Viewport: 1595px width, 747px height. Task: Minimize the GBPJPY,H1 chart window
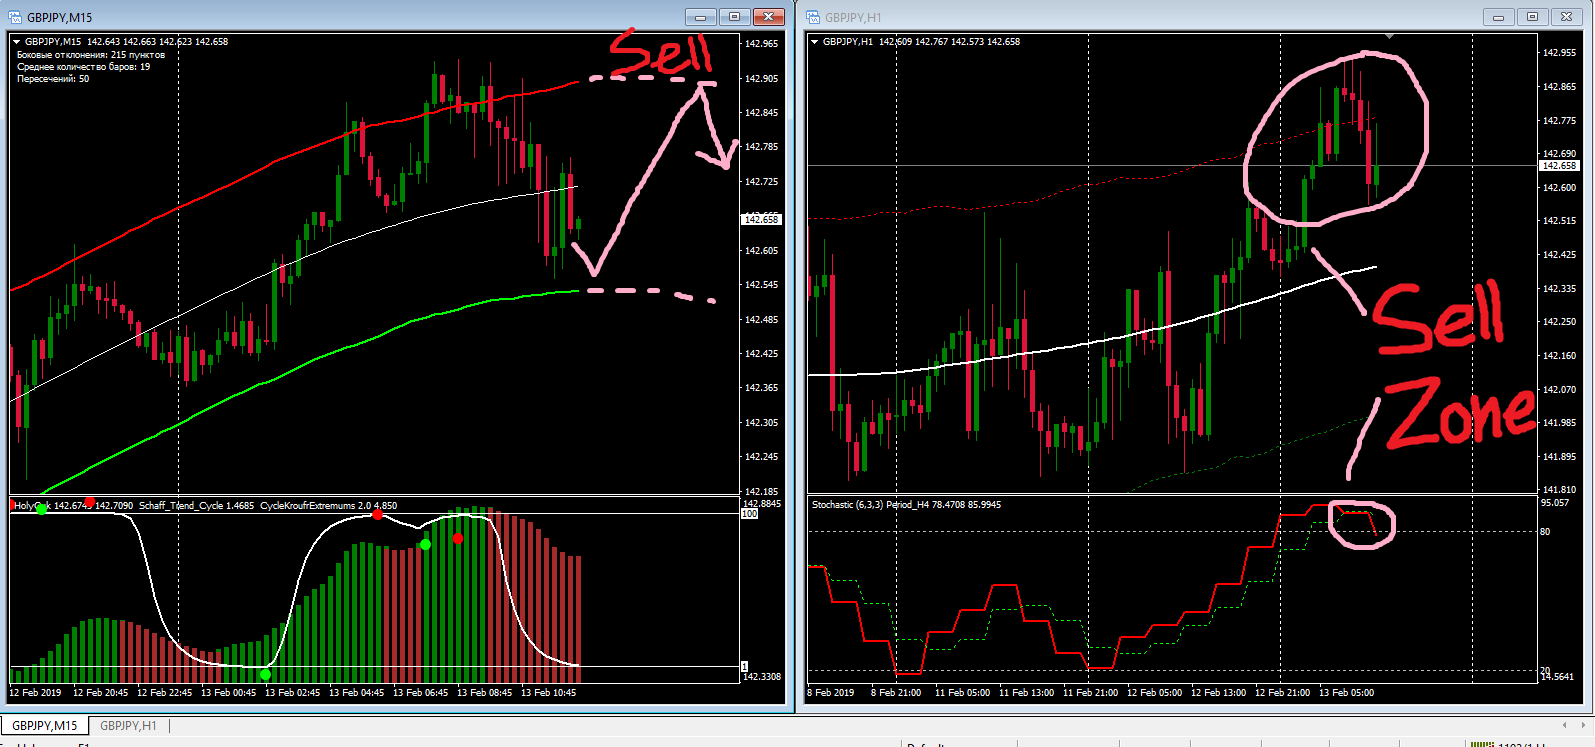coord(1498,17)
